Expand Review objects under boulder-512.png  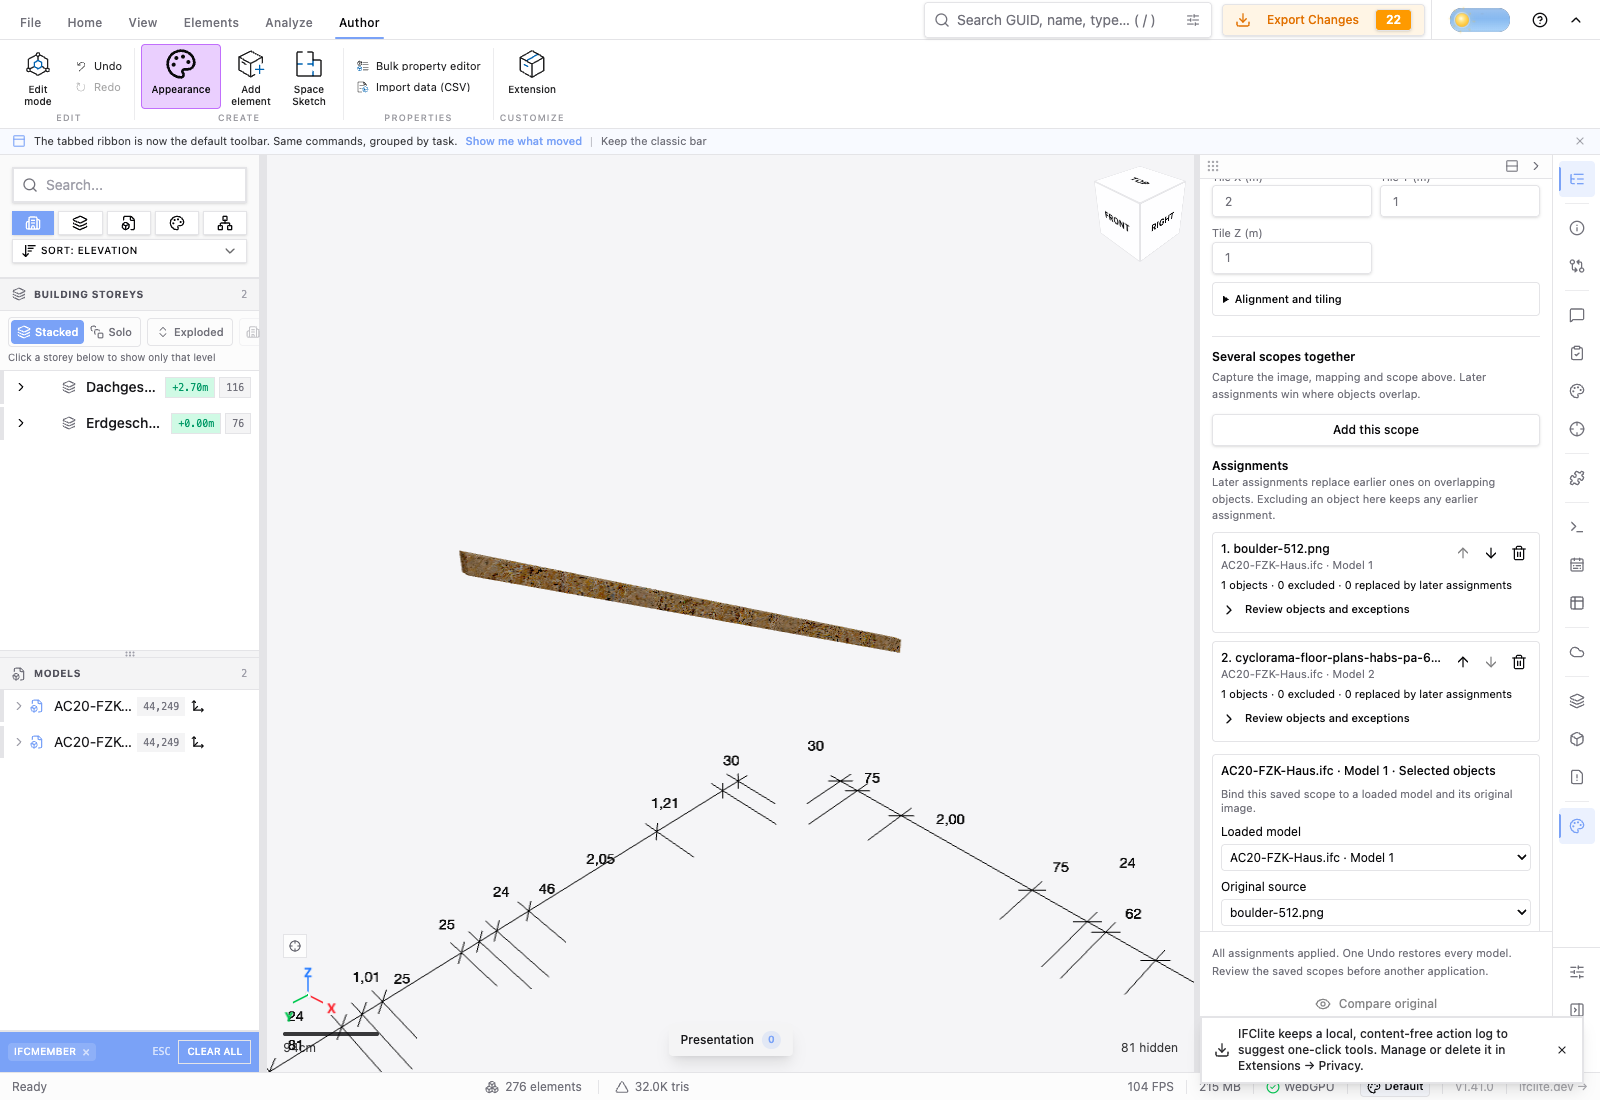click(1317, 609)
